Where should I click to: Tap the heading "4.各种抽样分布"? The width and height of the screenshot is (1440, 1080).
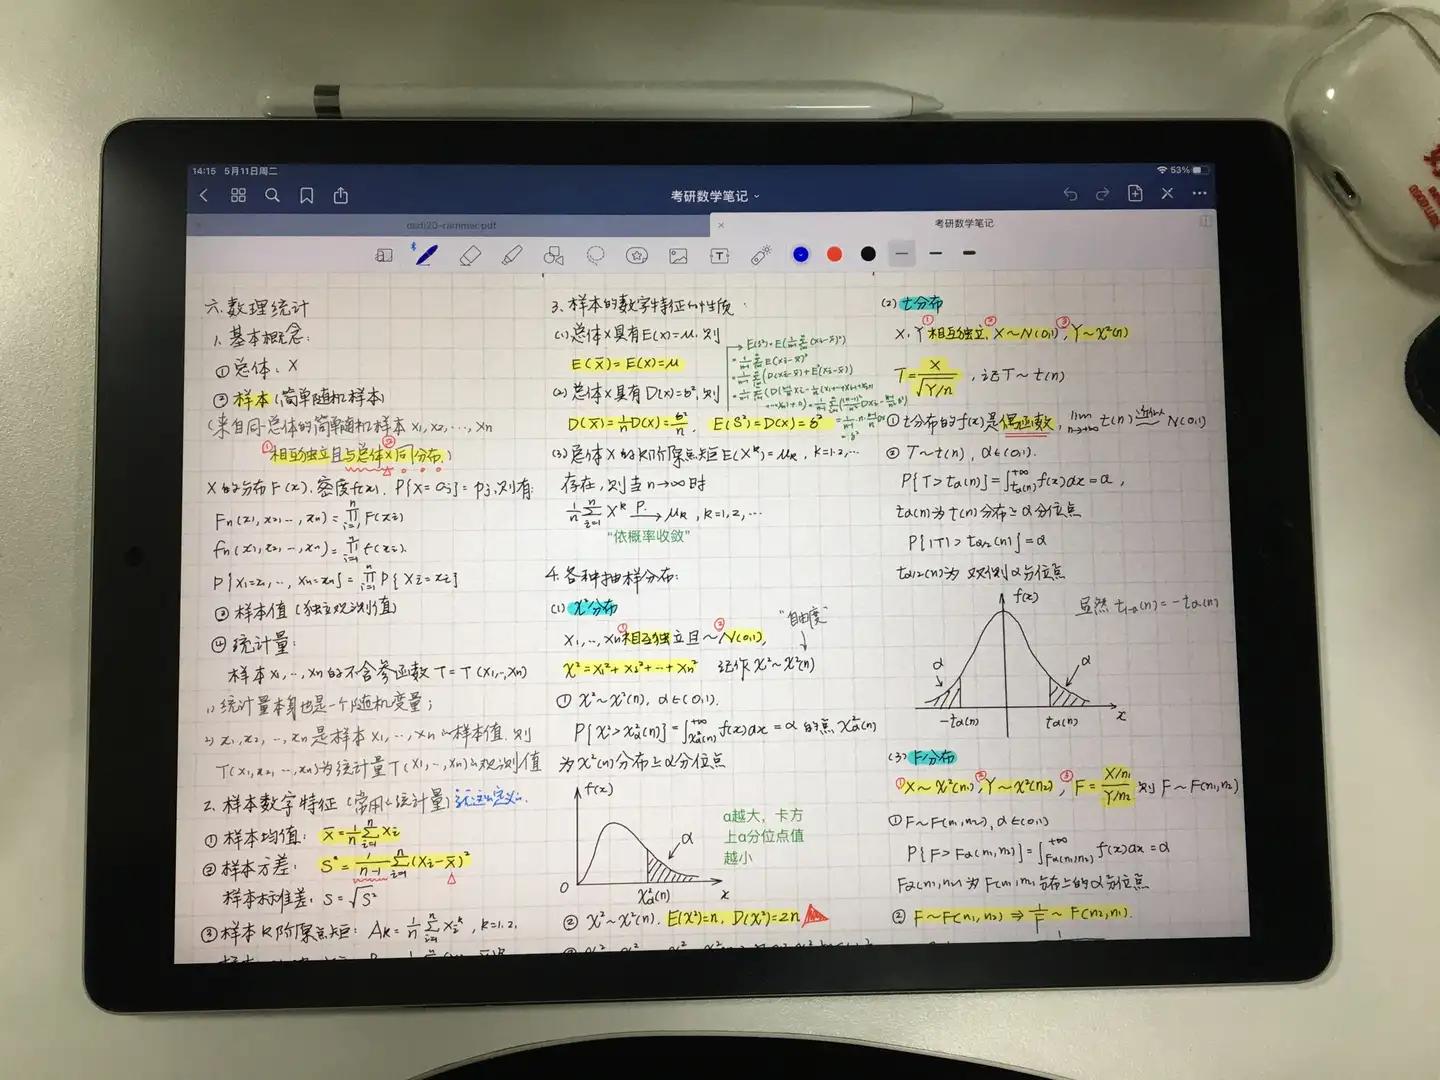(x=612, y=575)
